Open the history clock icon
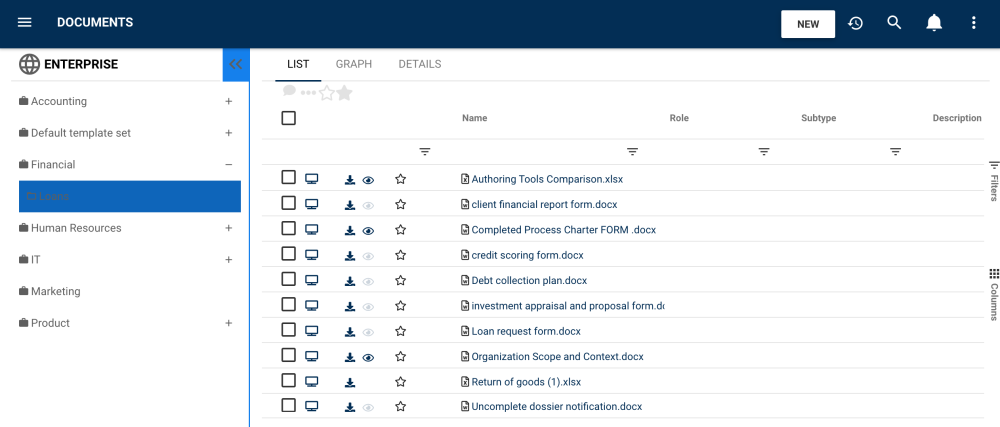Screen dimensions: 1000x427 tap(855, 23)
